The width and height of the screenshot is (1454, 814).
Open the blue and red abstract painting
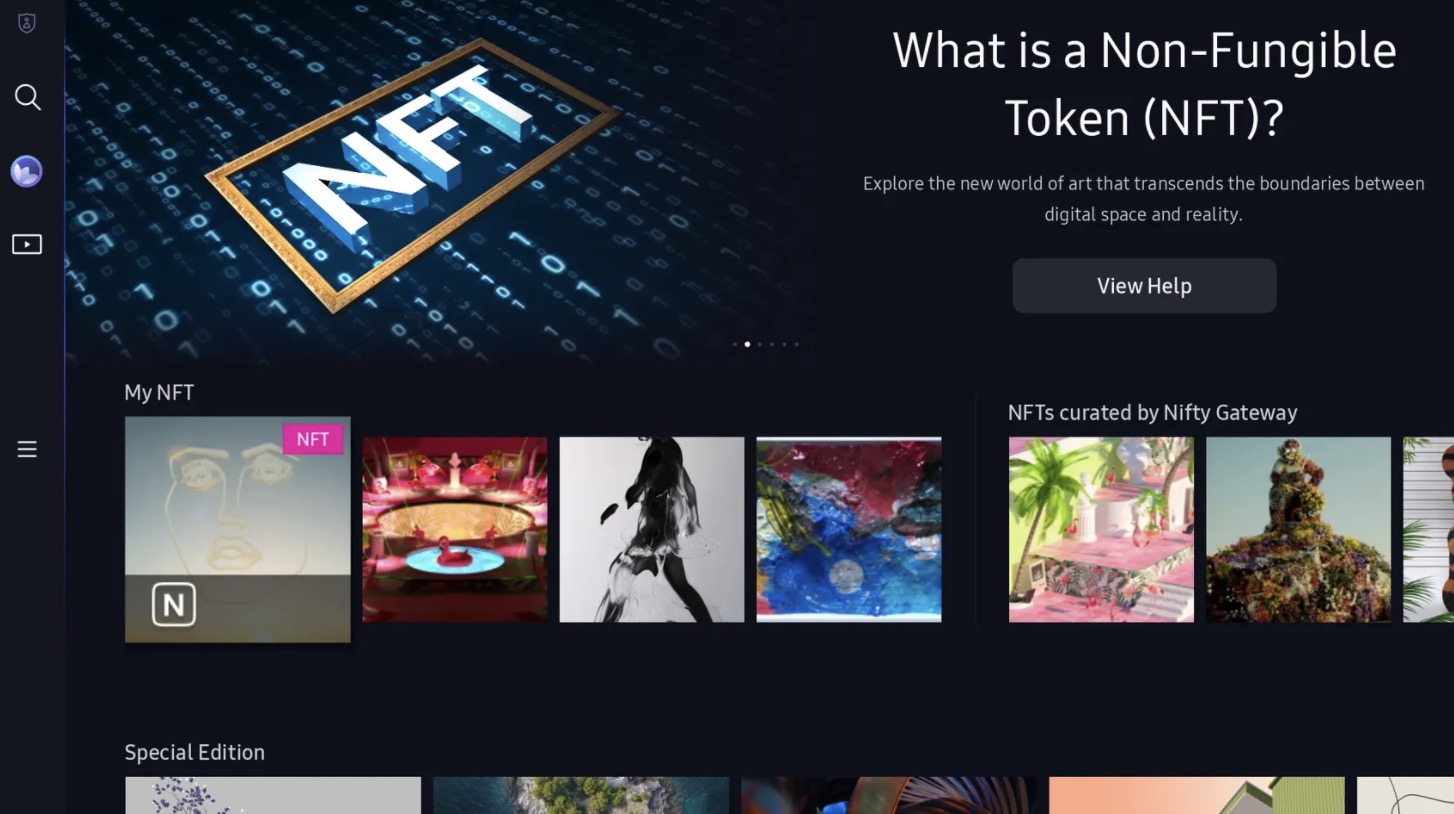pos(849,529)
